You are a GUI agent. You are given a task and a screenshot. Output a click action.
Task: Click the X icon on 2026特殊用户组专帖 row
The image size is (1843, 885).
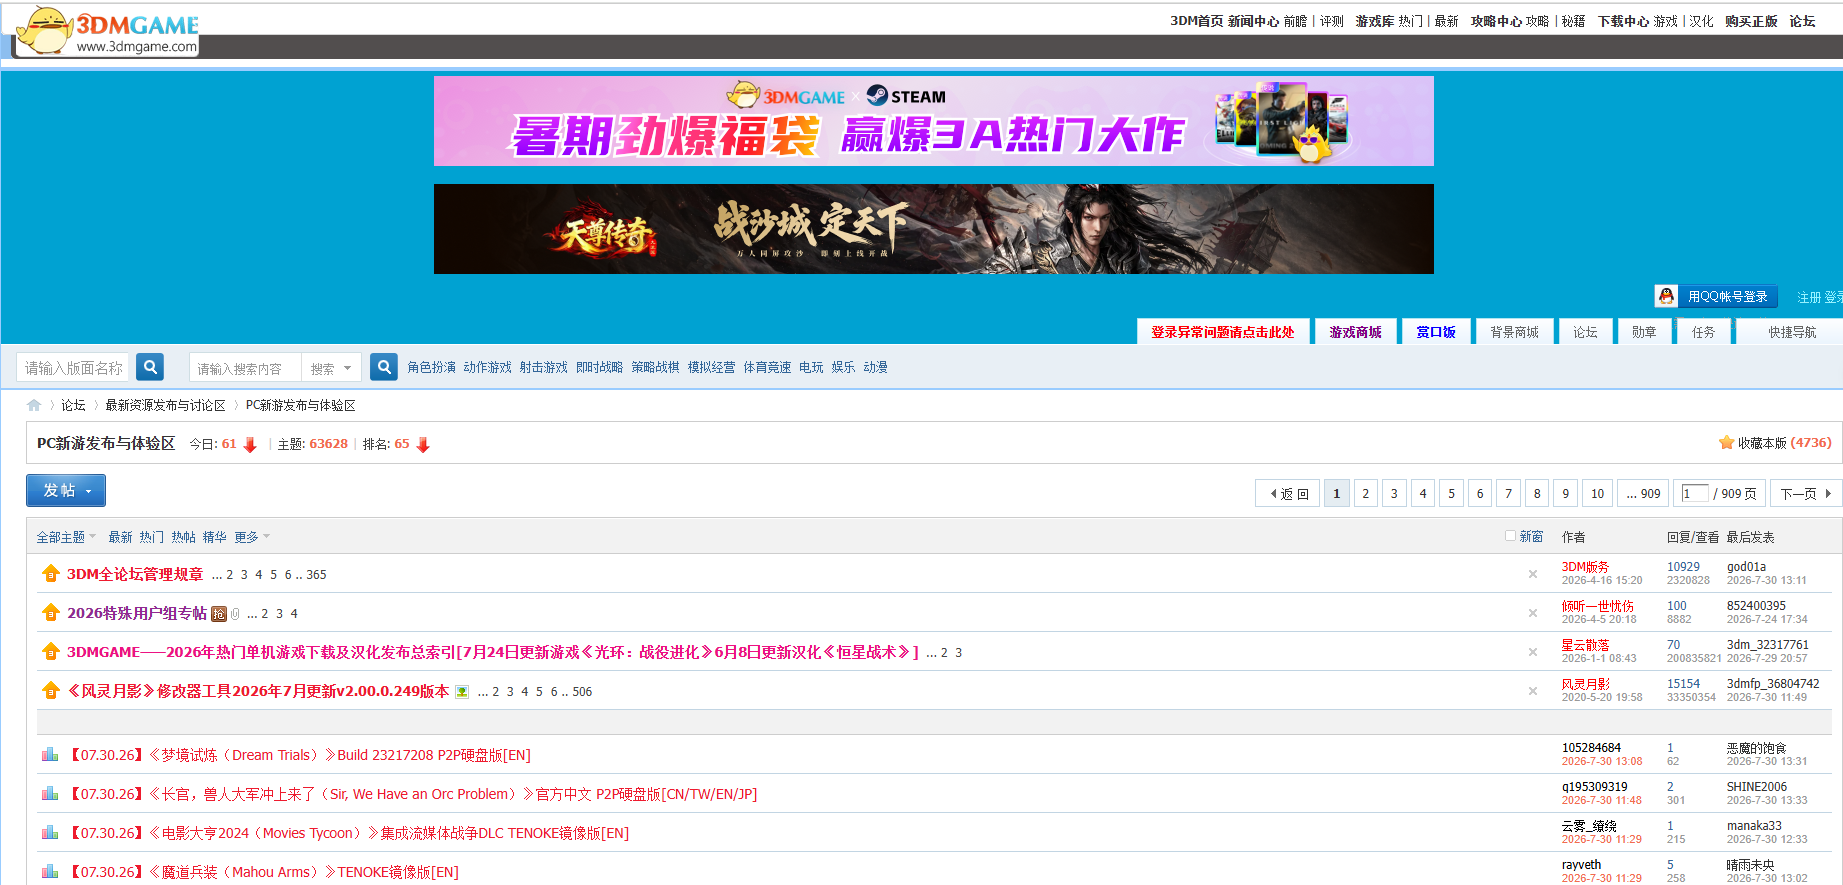(x=1533, y=613)
